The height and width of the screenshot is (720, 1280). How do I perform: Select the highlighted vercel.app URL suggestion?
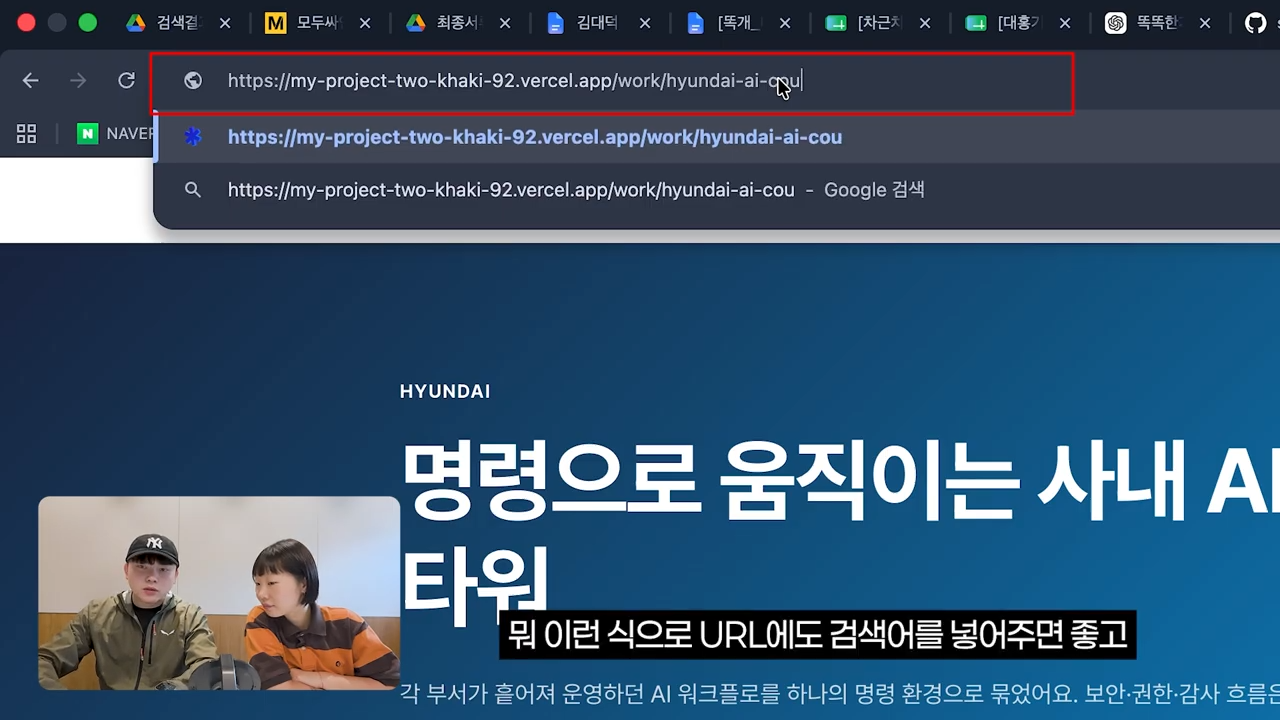716,137
